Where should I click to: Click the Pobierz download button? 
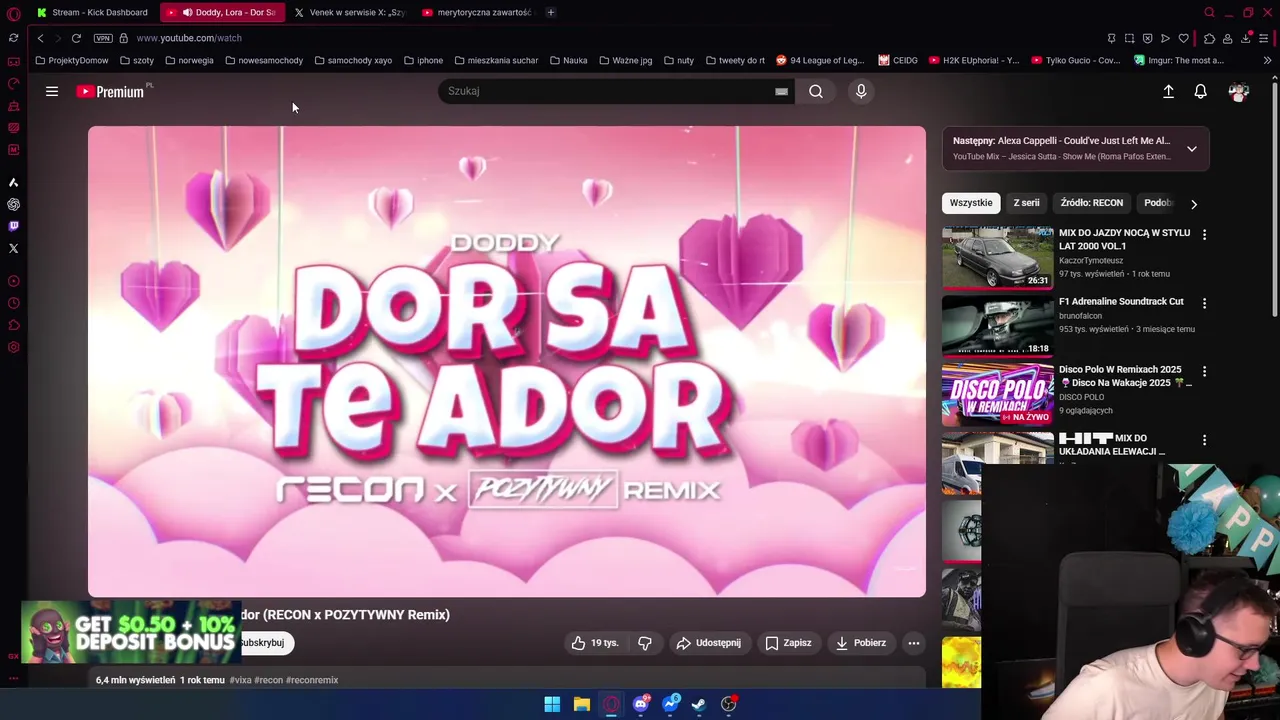point(861,643)
